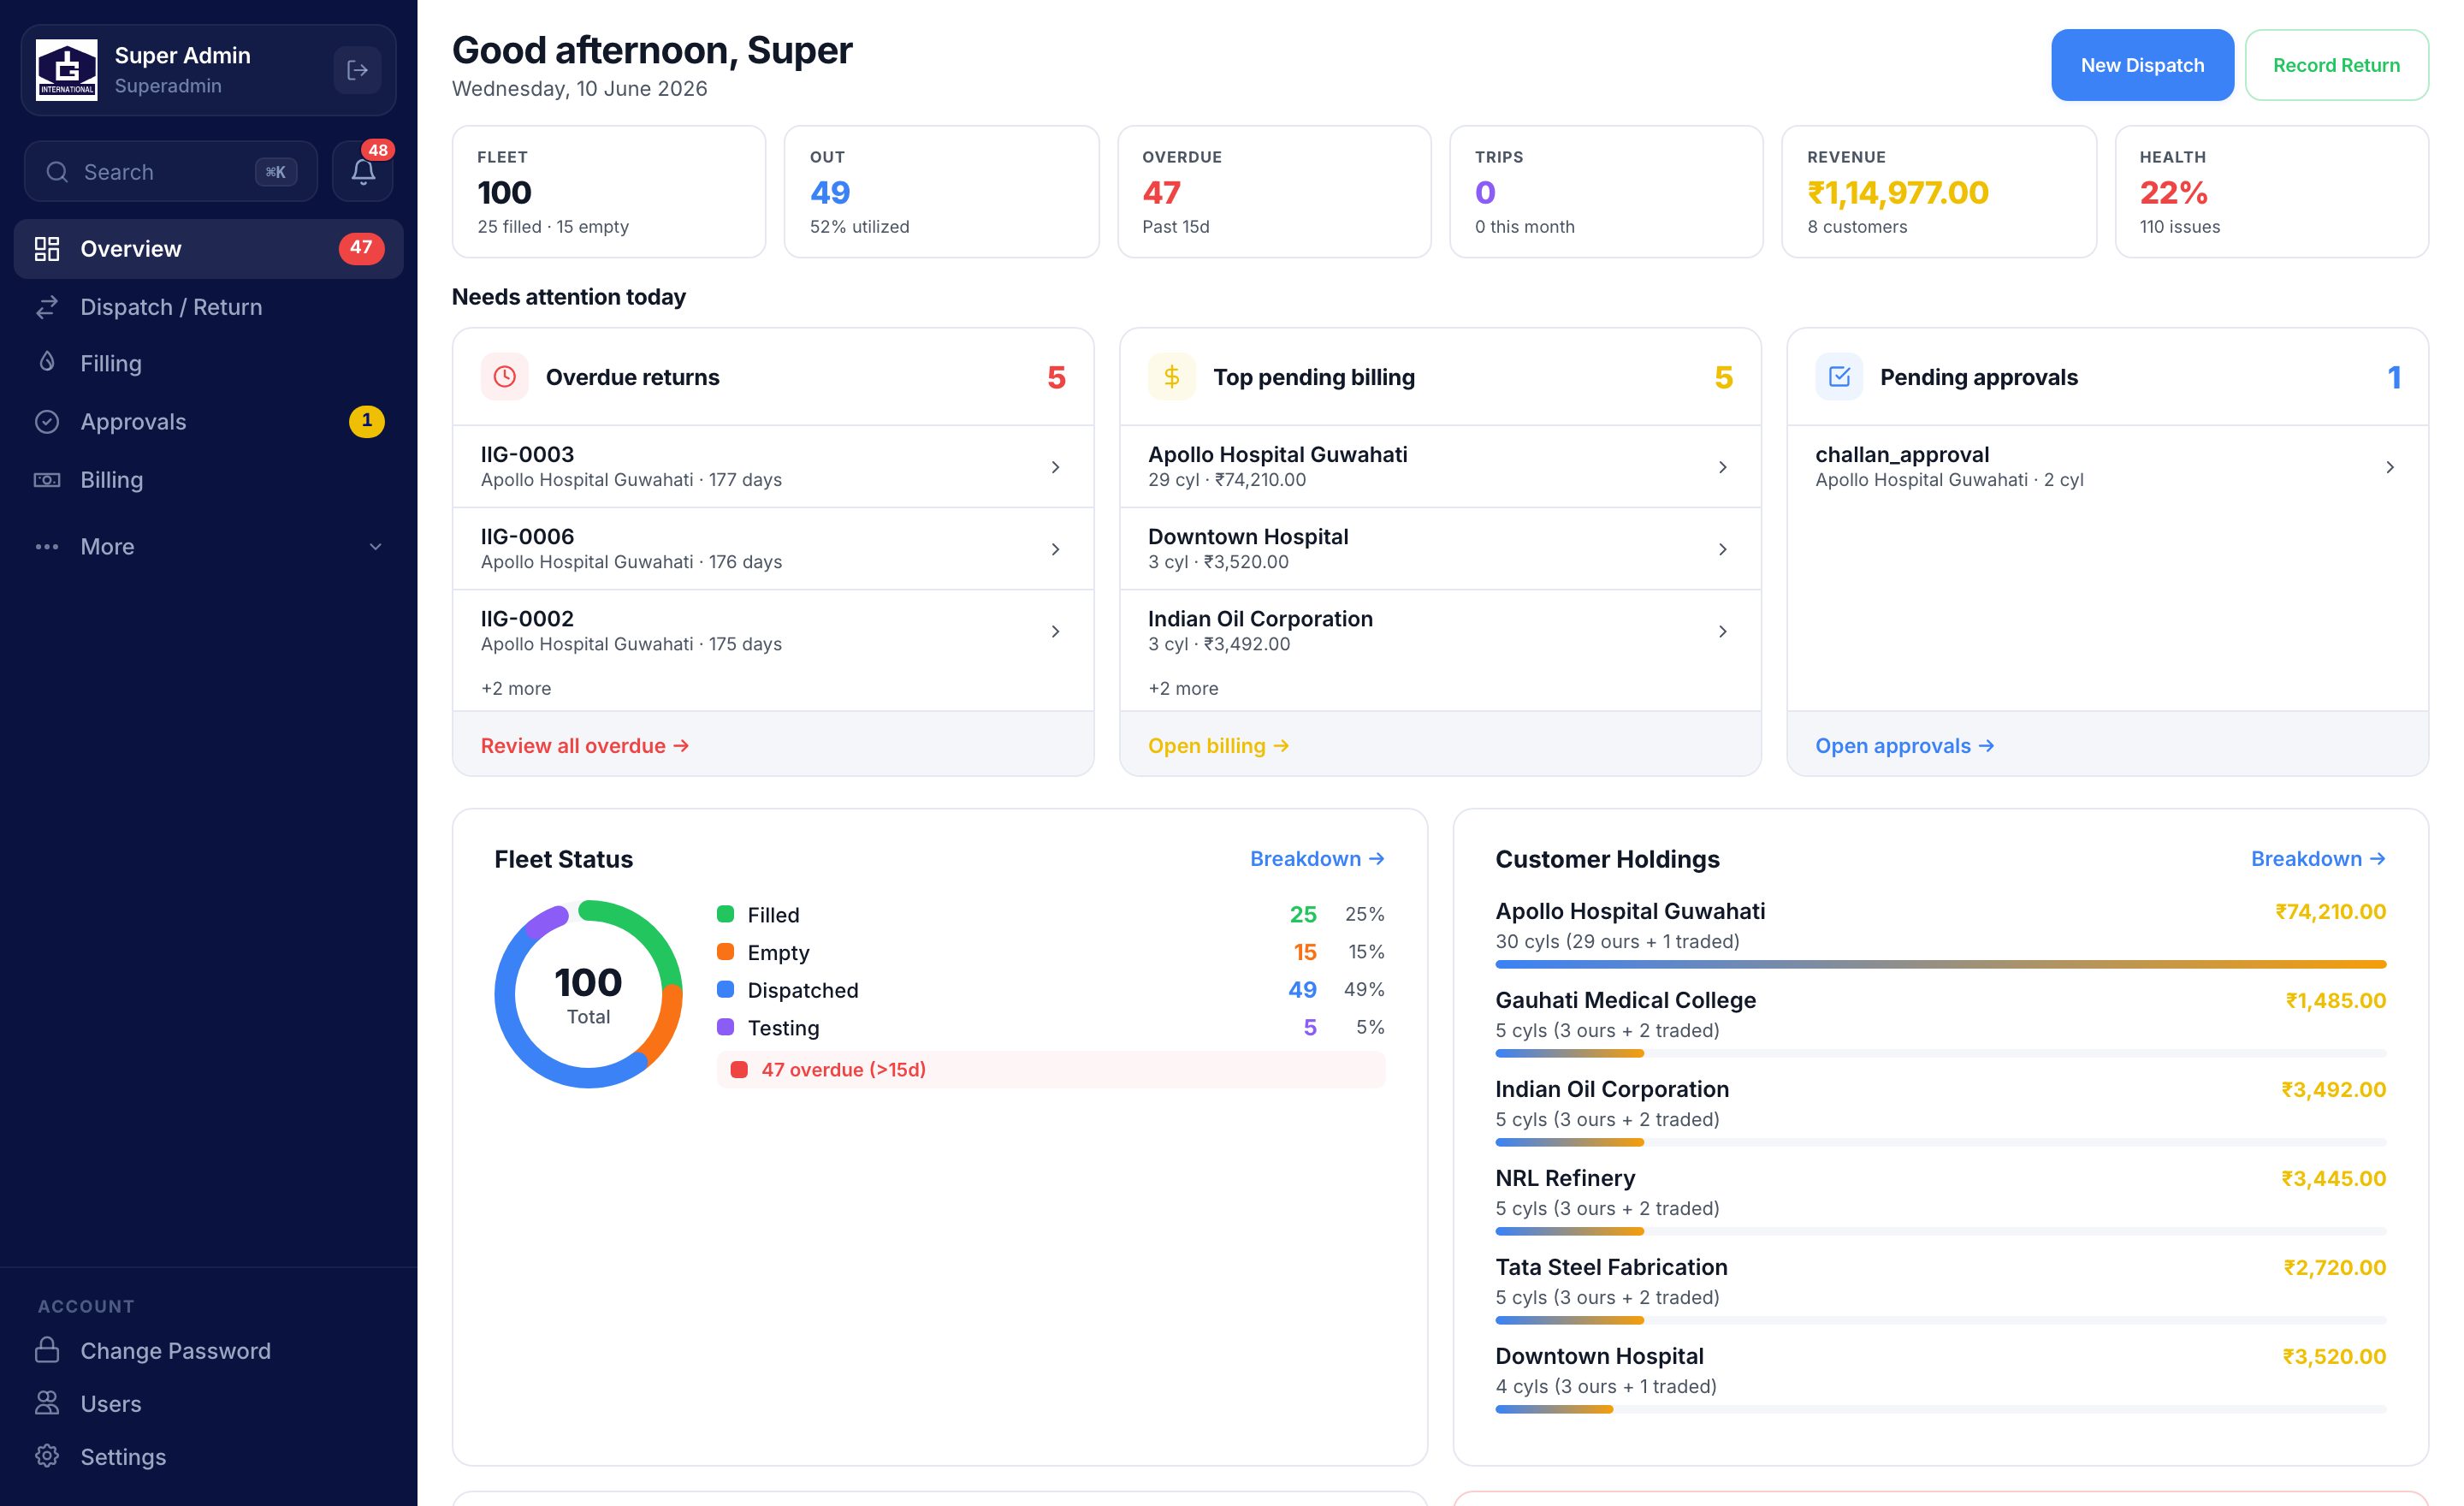Click the red clock icon on Overdue returns
The image size is (2464, 1506).
tap(505, 377)
